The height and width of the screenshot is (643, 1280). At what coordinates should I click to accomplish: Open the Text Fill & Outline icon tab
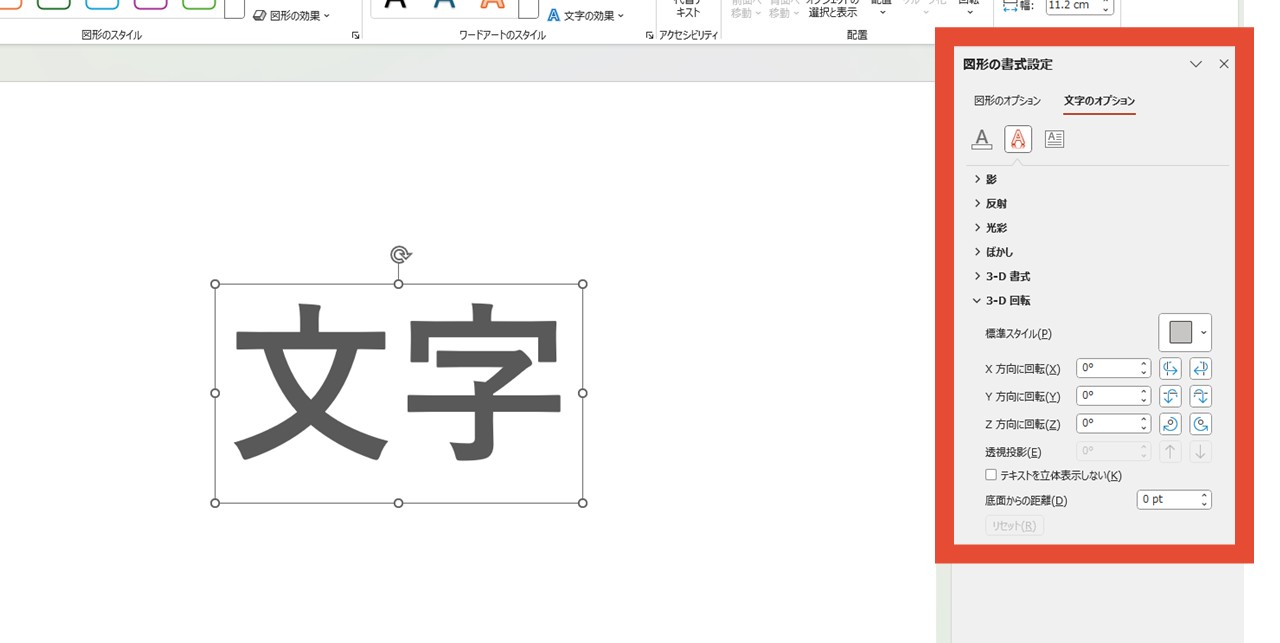coord(982,139)
